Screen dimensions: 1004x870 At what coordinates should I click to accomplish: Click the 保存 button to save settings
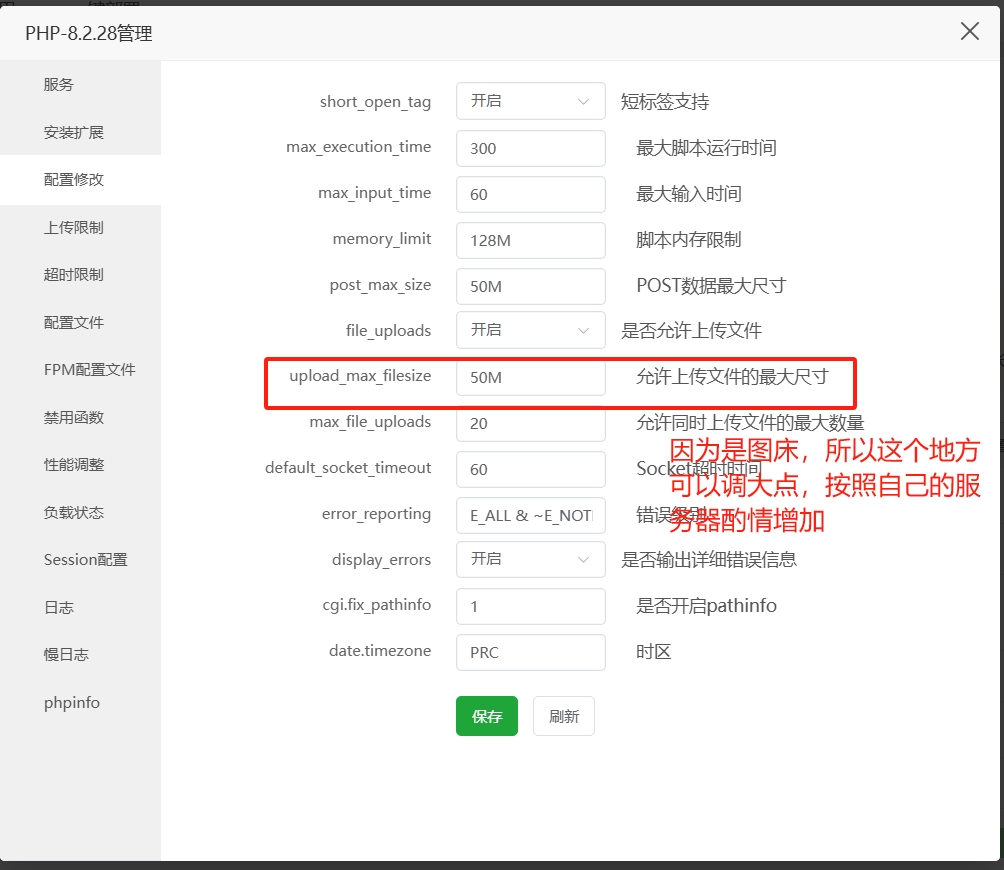click(x=486, y=716)
